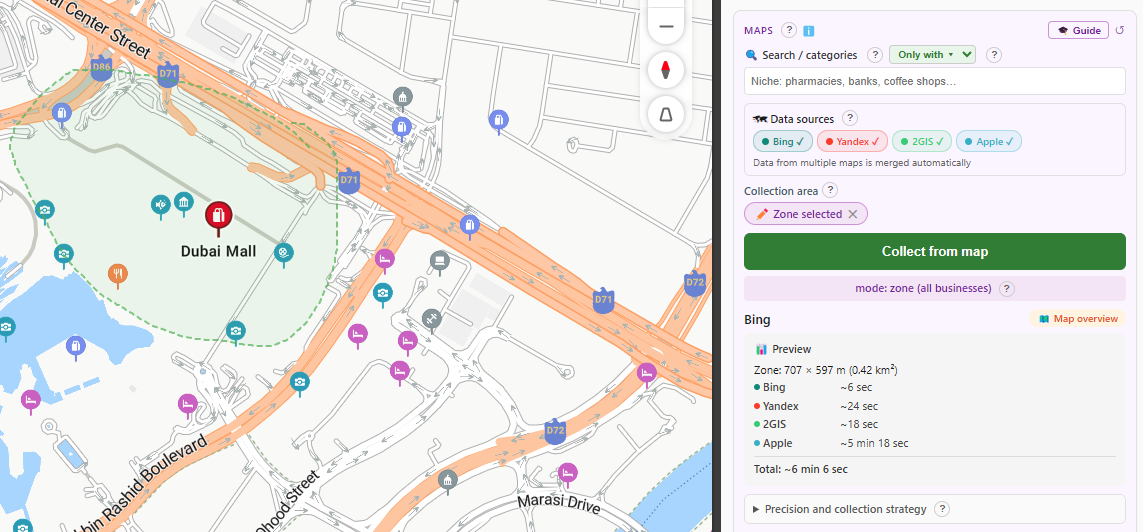This screenshot has height=532, width=1143.
Task: Click the D86 road shield on the map
Action: point(101,68)
